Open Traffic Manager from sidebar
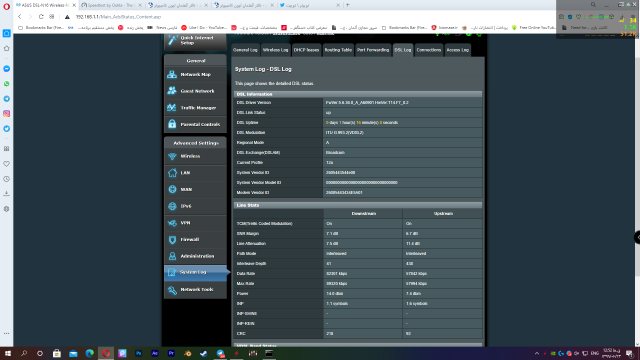The image size is (640, 360). (195, 108)
